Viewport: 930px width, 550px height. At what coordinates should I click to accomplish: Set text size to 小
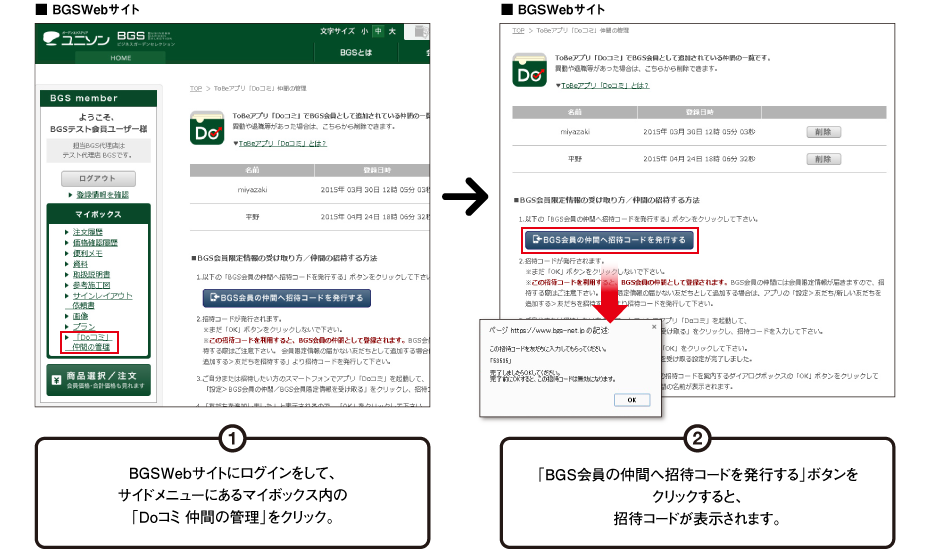(364, 31)
